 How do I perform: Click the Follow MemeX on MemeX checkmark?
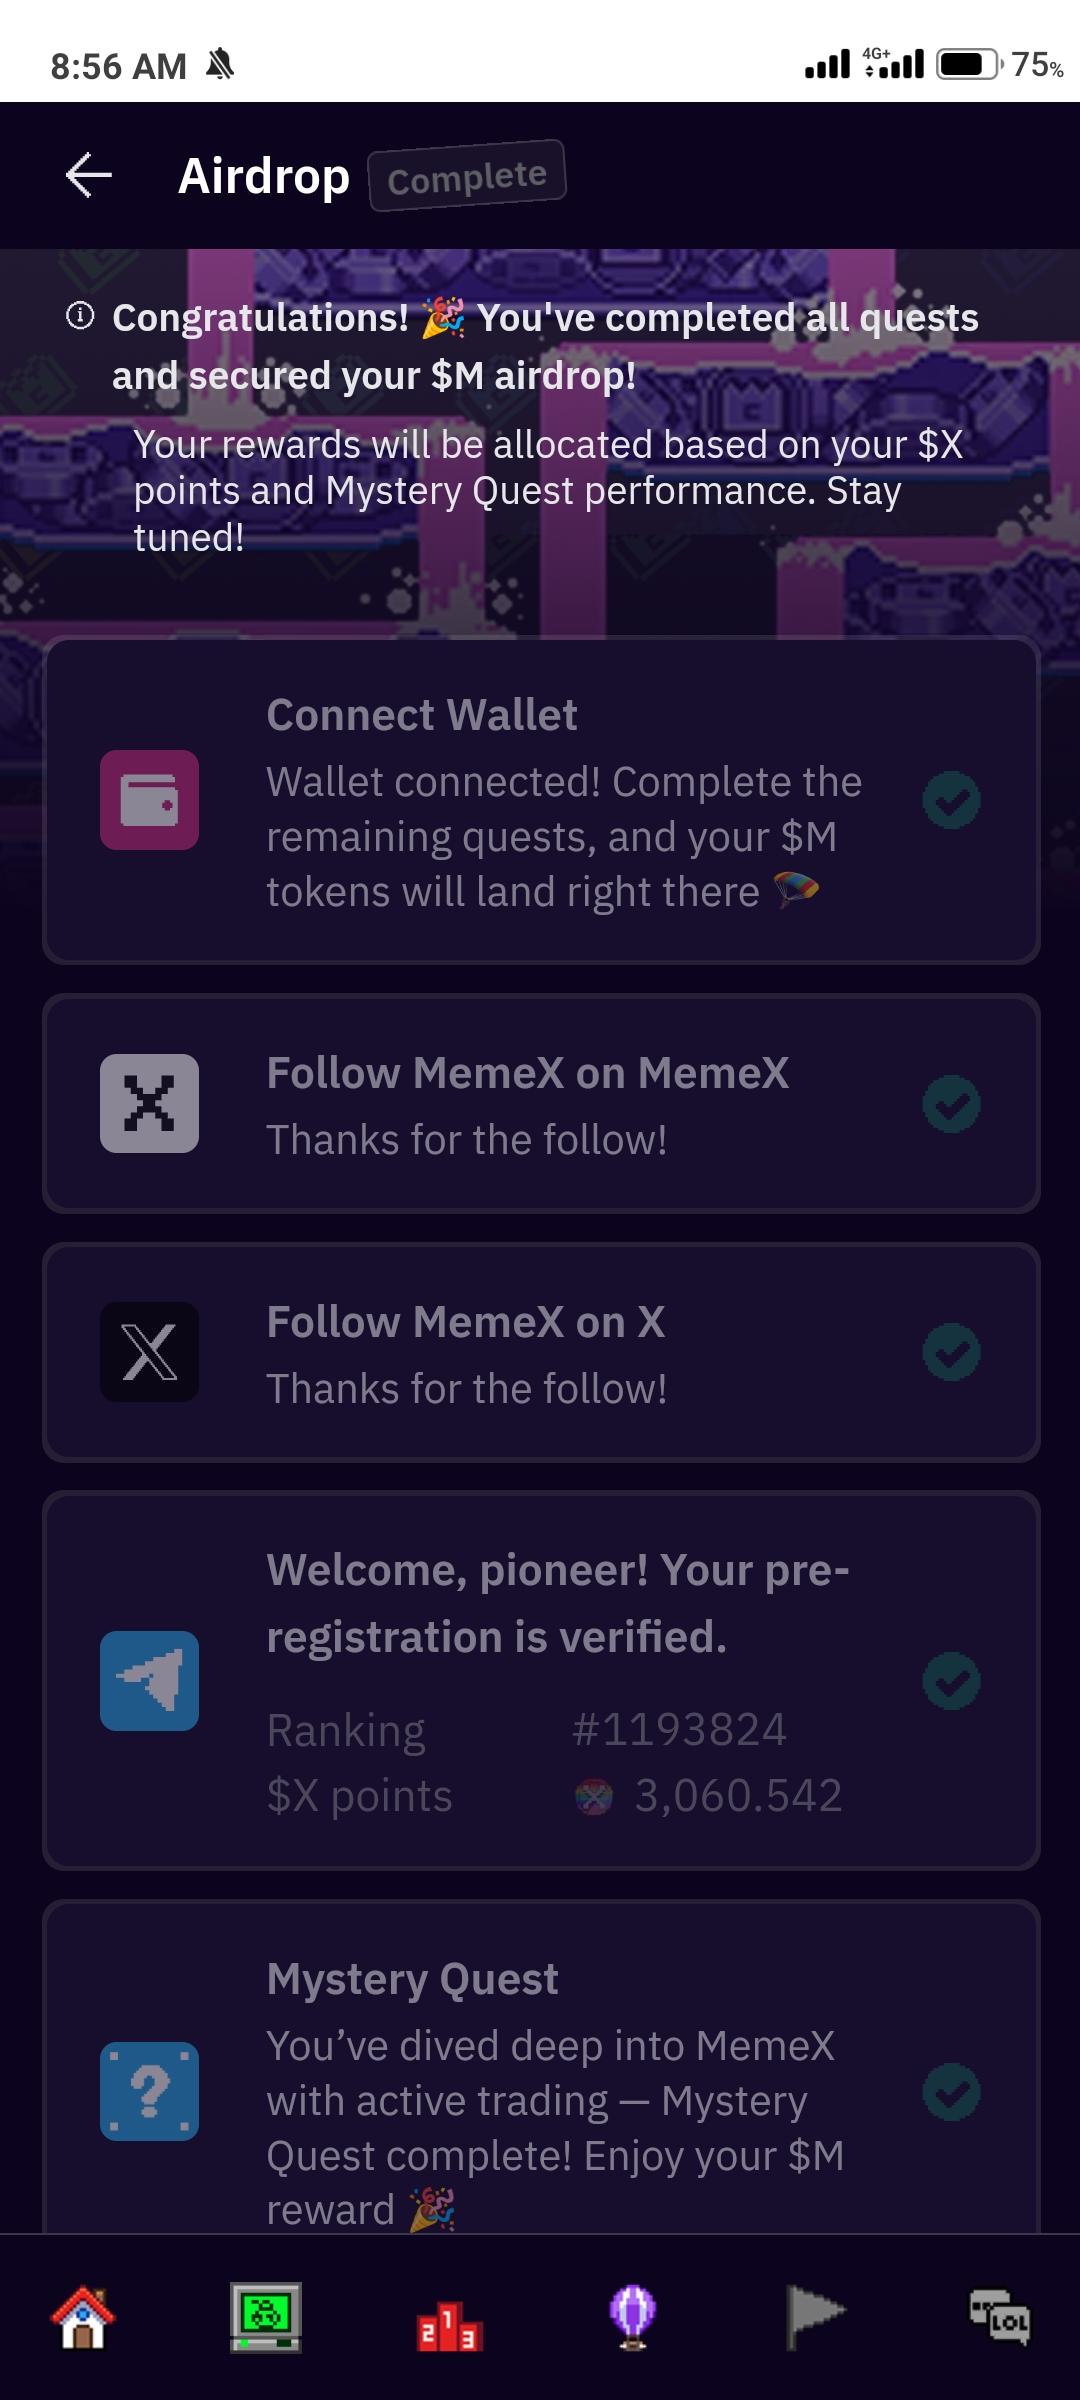[951, 1103]
